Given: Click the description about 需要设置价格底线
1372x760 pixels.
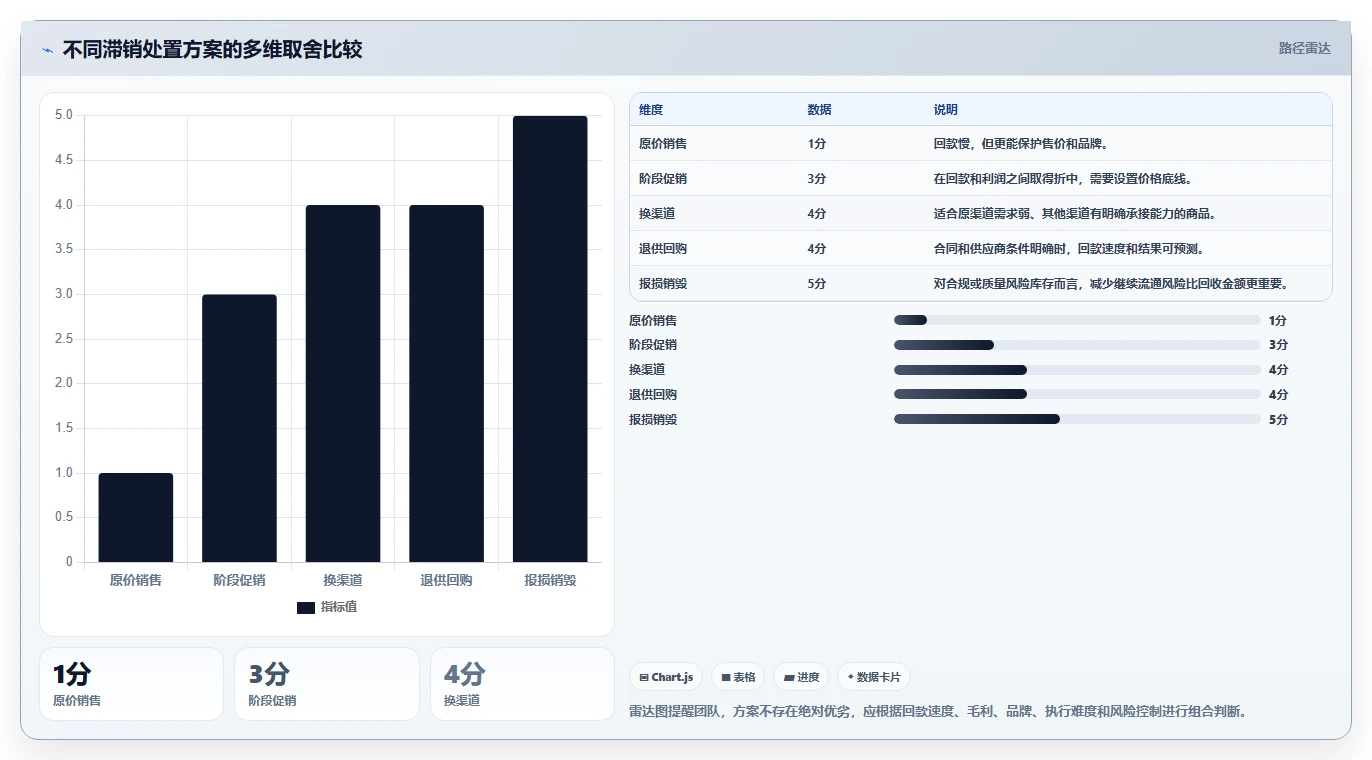Looking at the screenshot, I should click(1063, 179).
